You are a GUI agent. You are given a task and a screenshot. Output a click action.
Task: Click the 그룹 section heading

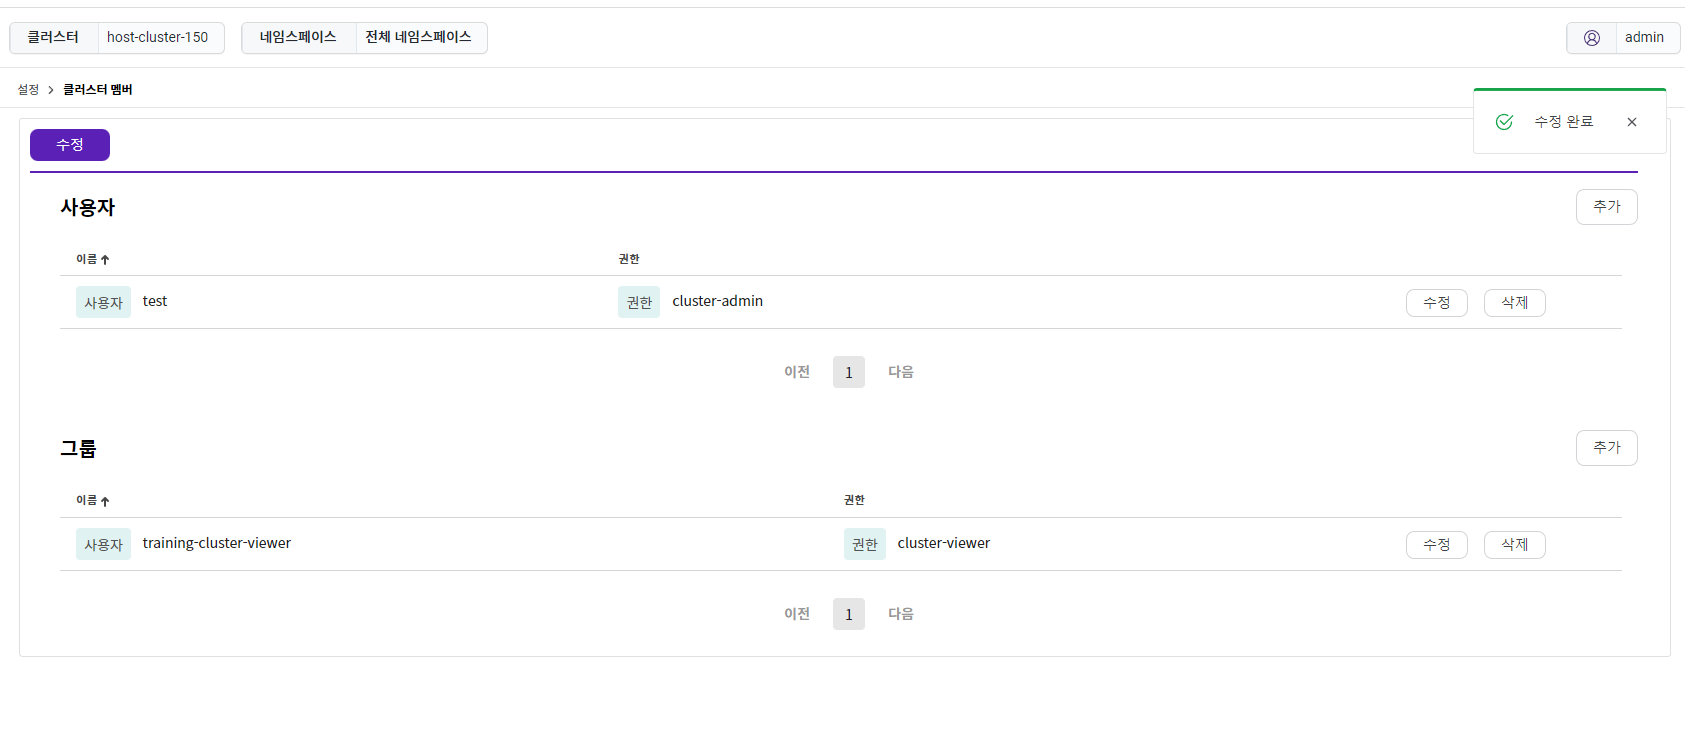(78, 449)
